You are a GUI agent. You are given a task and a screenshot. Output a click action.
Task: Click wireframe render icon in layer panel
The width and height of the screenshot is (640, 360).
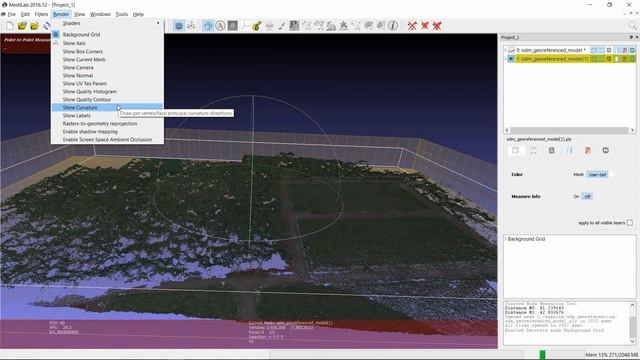coord(551,151)
